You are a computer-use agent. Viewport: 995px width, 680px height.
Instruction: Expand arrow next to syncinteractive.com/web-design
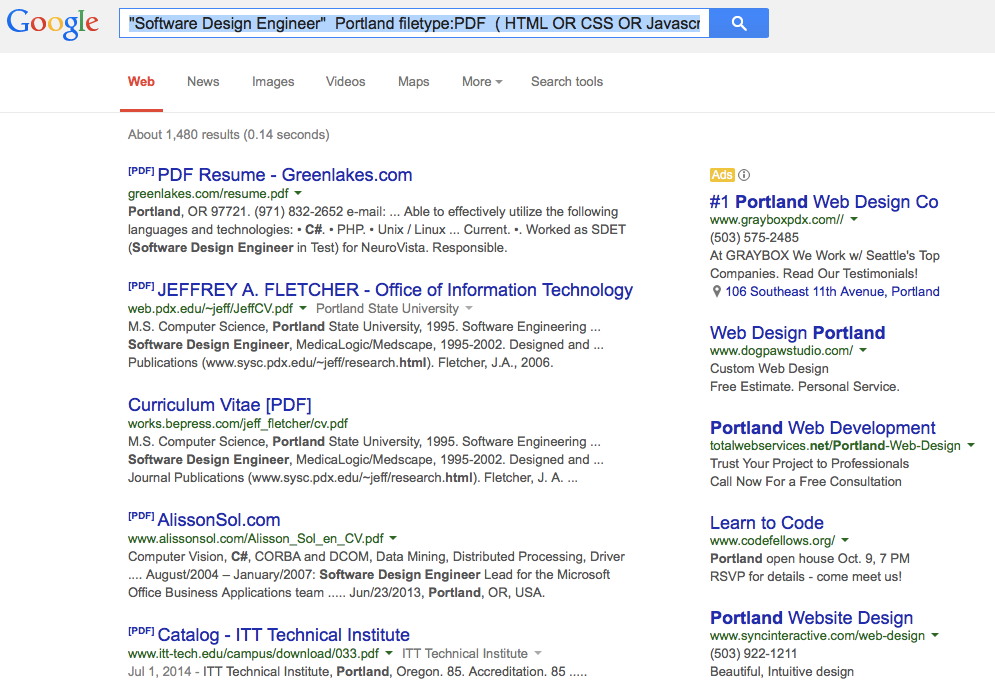pos(935,635)
